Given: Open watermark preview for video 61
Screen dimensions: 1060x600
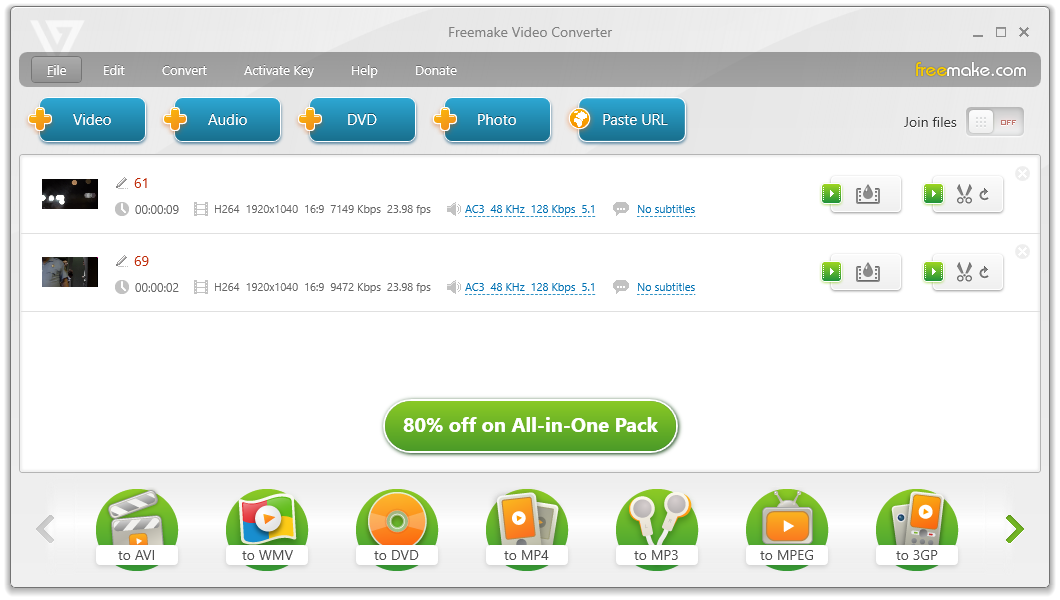Looking at the screenshot, I should 861,195.
